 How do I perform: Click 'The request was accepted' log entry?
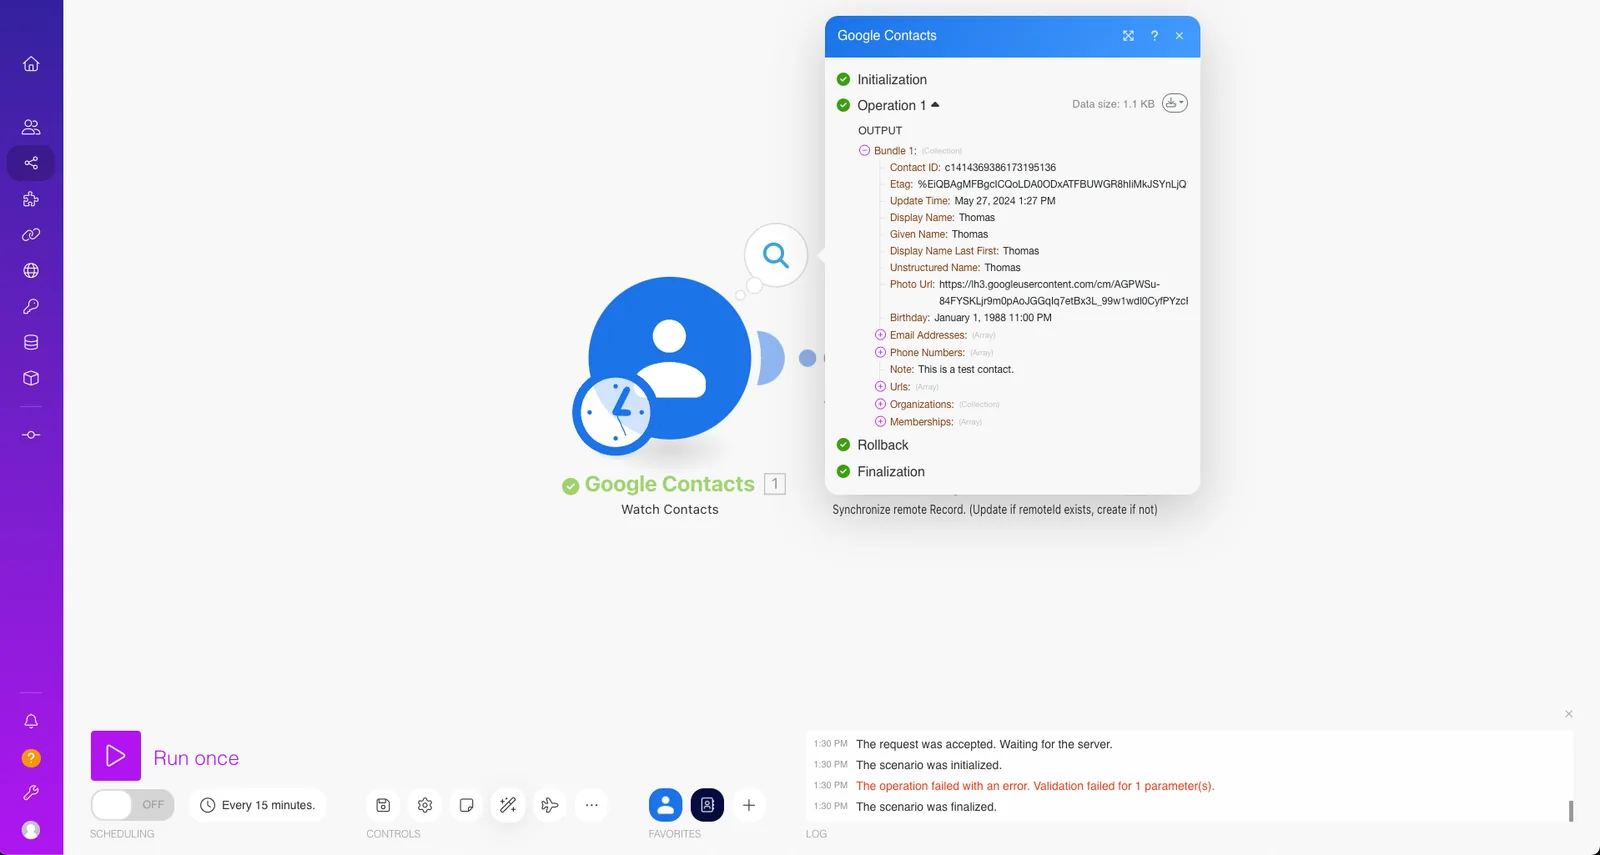[984, 745]
